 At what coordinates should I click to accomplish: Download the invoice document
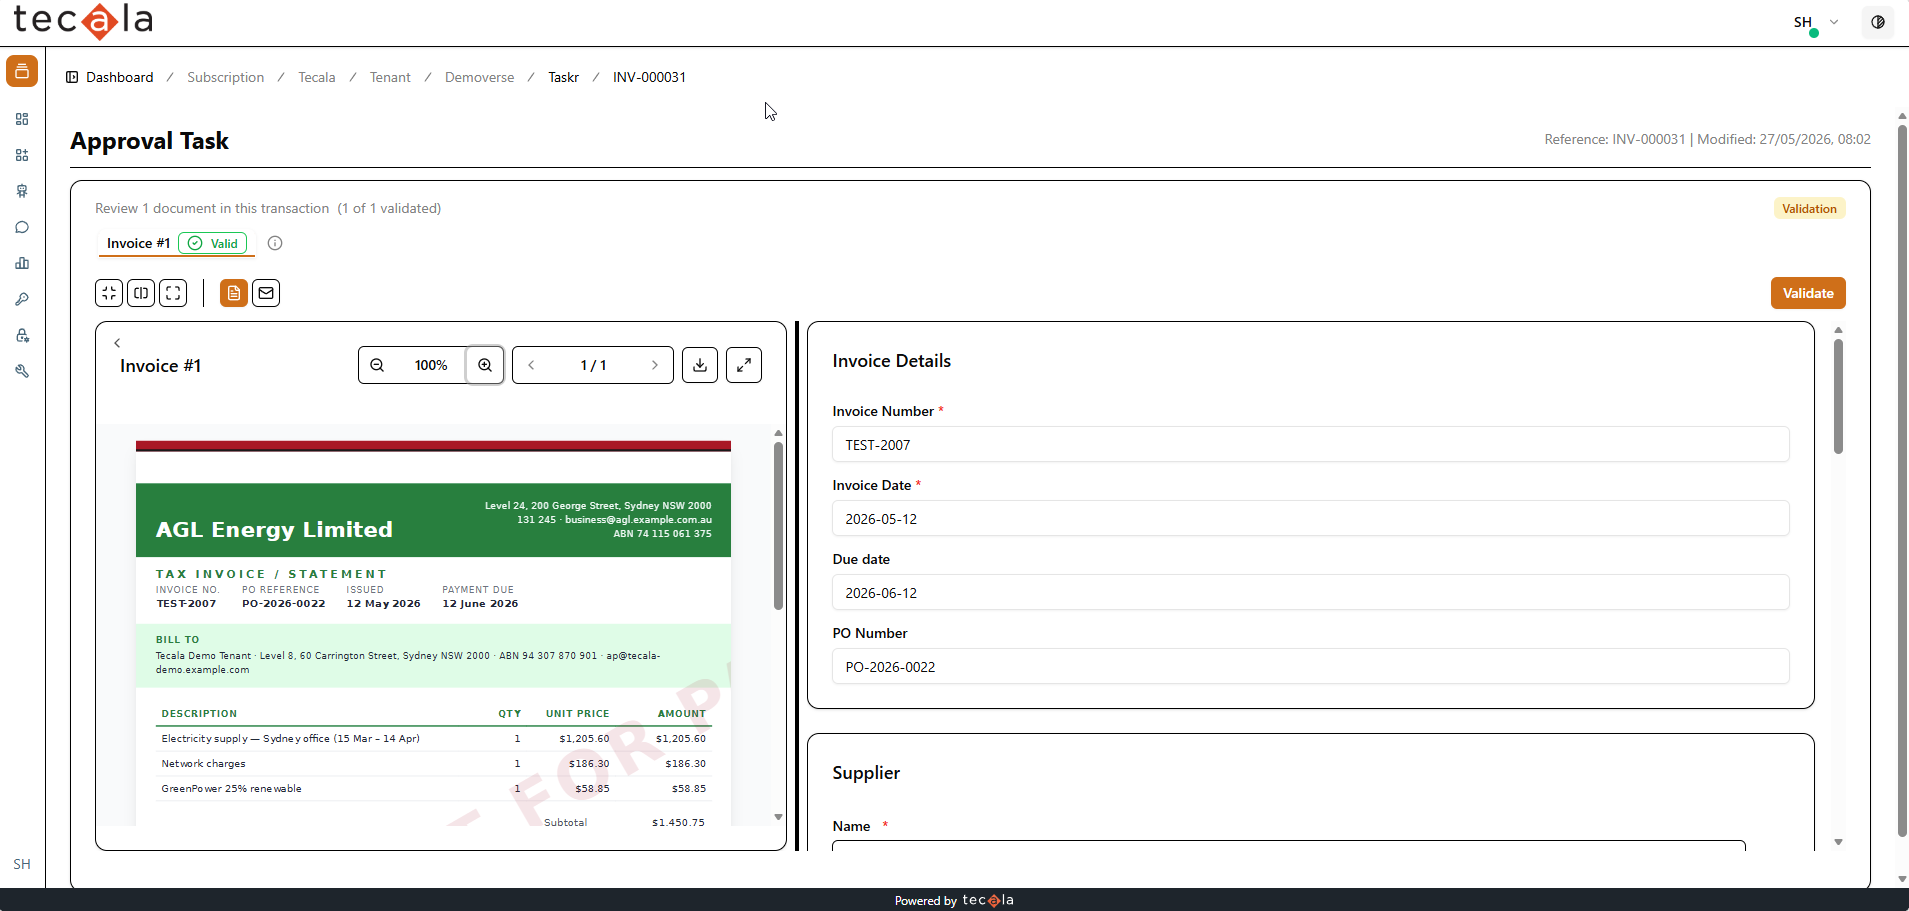[700, 365]
